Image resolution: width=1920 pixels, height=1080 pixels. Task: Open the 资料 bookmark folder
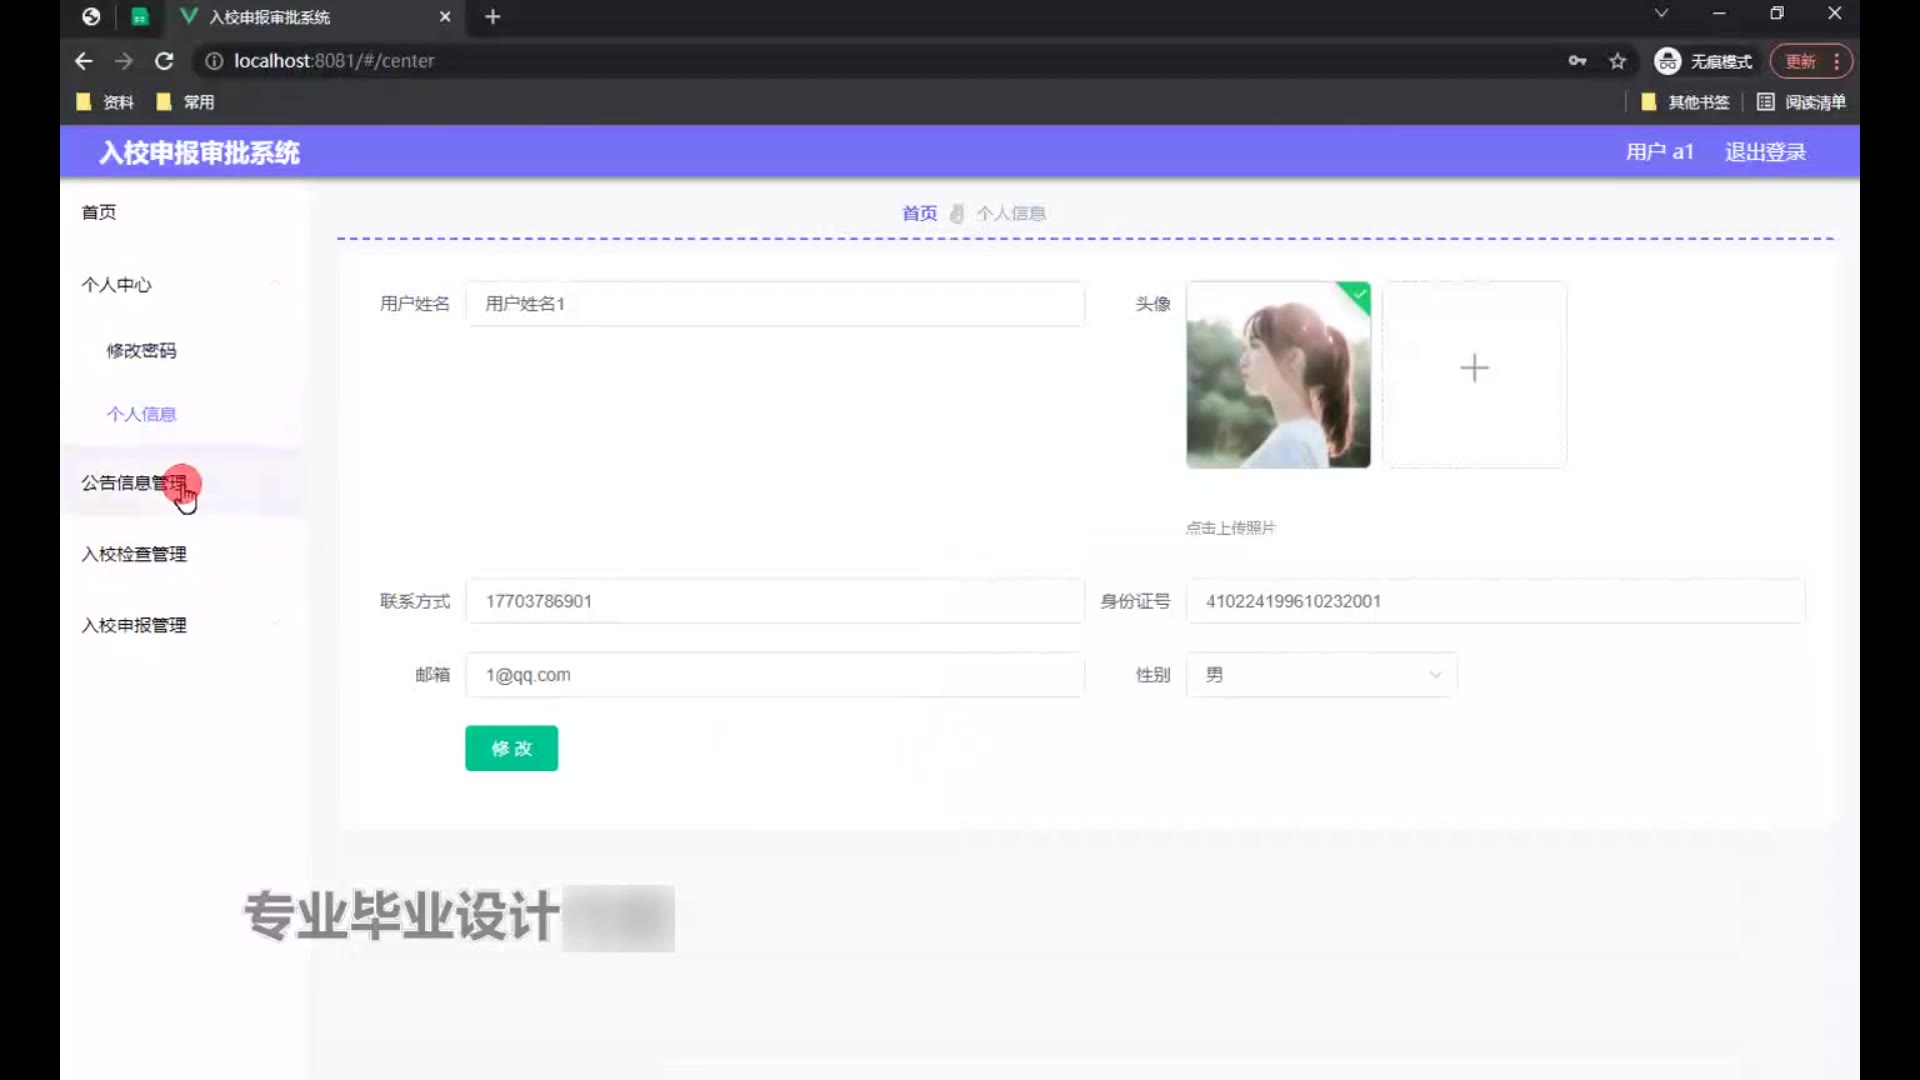pos(105,102)
